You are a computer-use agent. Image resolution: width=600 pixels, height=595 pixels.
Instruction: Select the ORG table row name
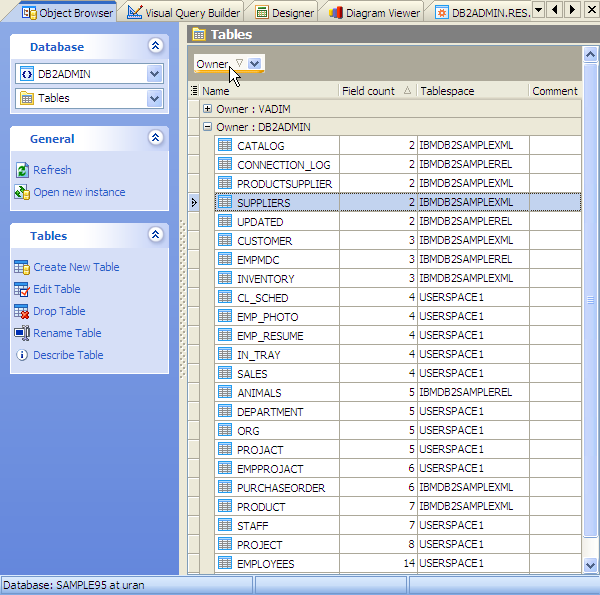pyautogui.click(x=248, y=431)
